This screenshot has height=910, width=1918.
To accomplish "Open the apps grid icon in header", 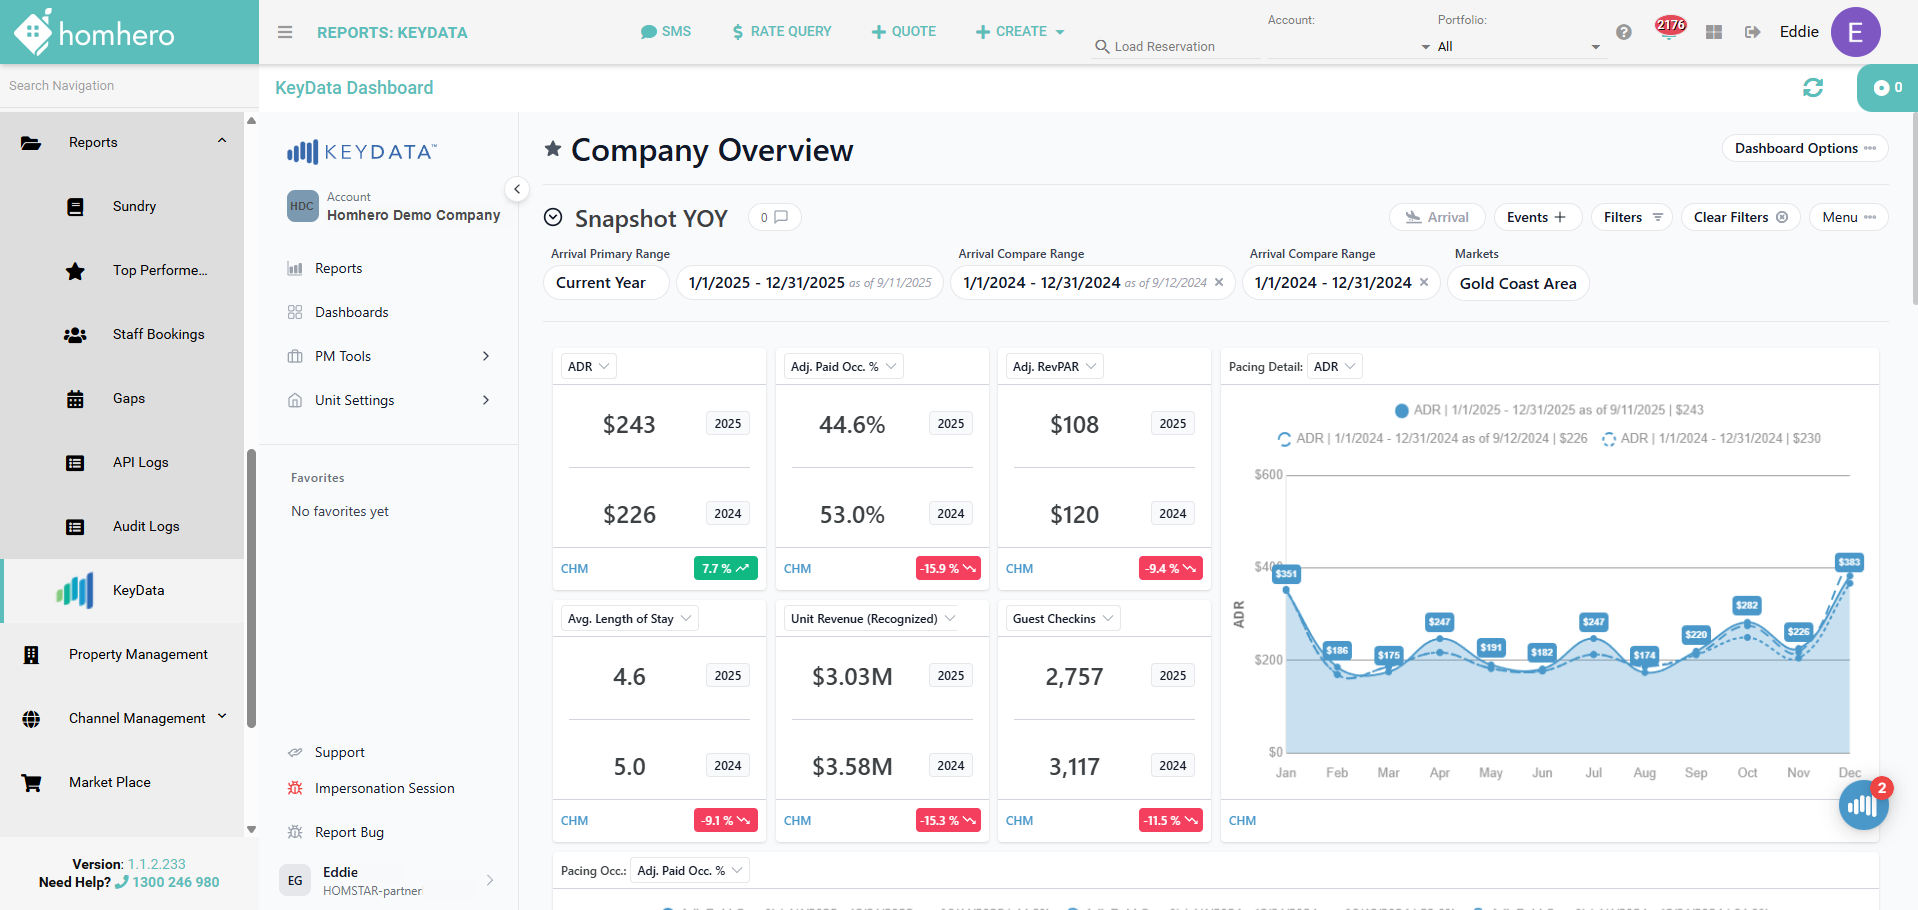I will click(1714, 32).
